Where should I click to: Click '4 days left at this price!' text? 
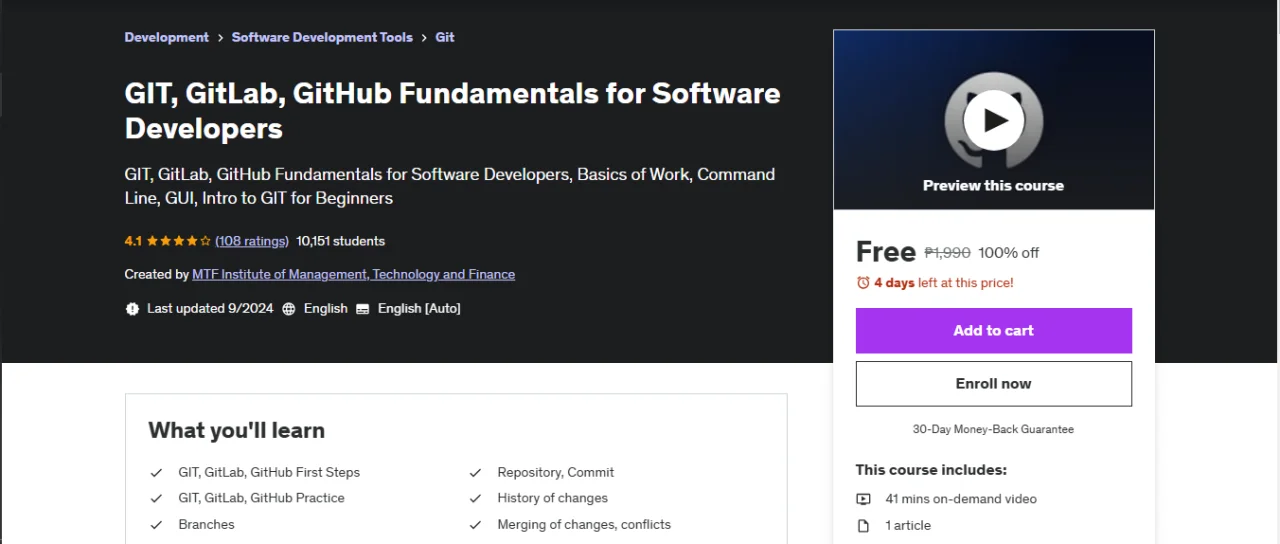pyautogui.click(x=944, y=283)
